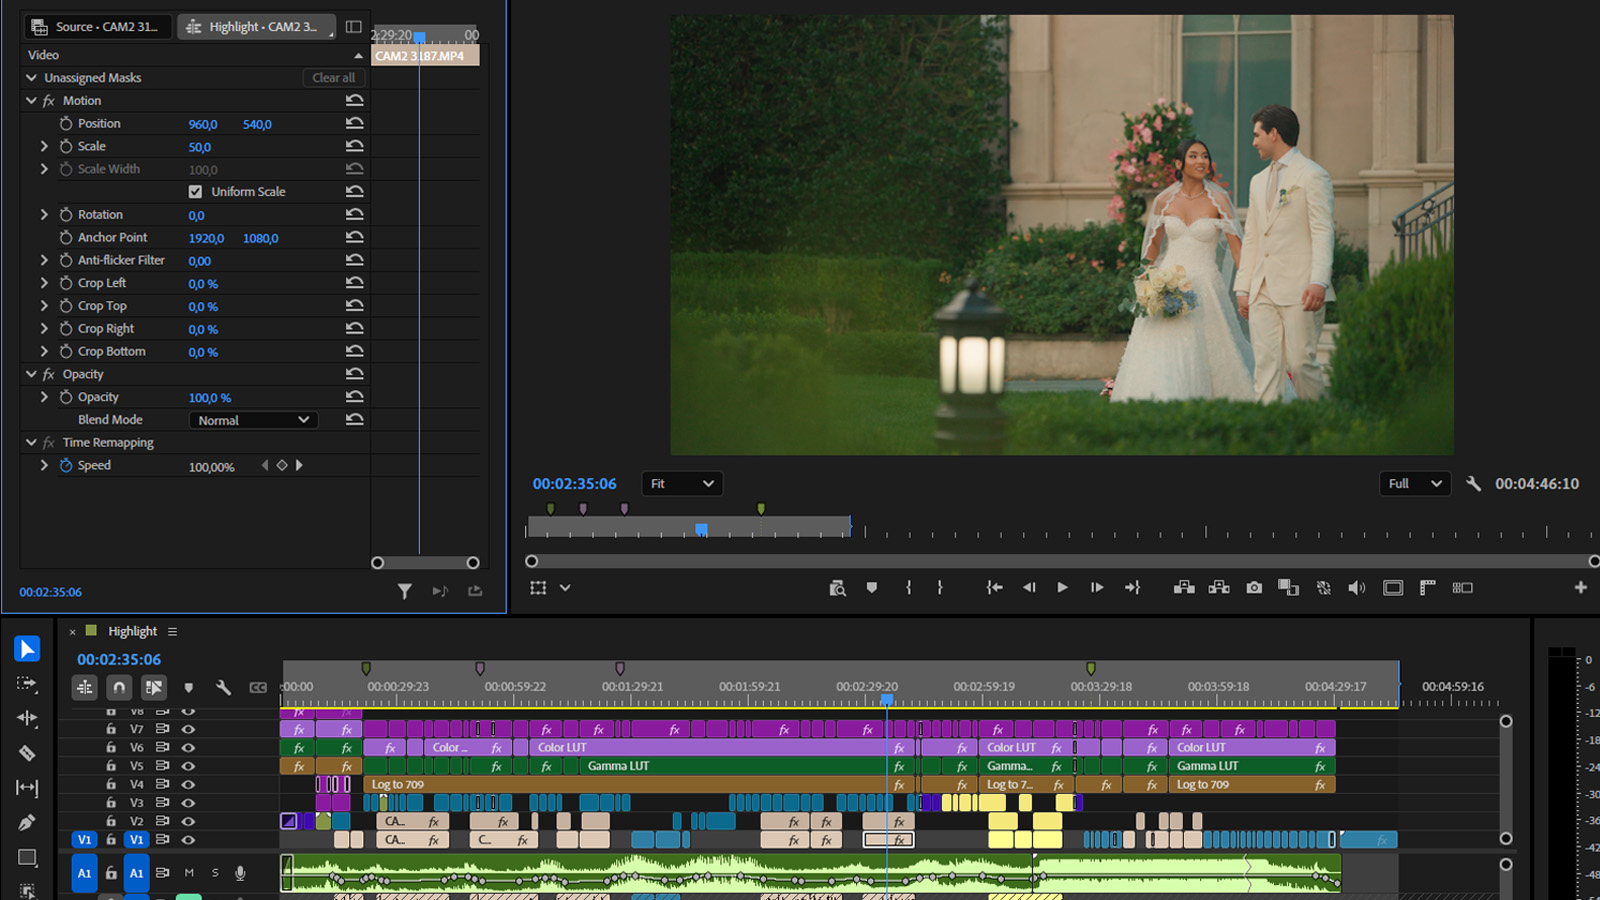Viewport: 1600px width, 900px height.
Task: Select the Razor tool
Action: click(27, 753)
